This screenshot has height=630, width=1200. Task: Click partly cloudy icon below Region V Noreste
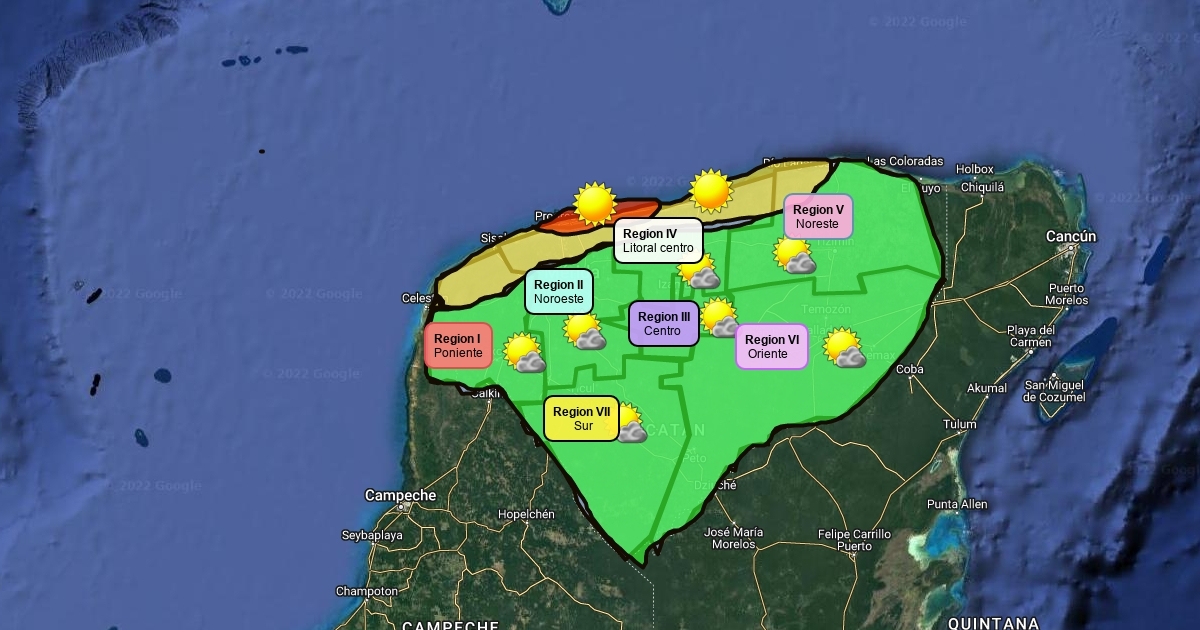point(795,256)
